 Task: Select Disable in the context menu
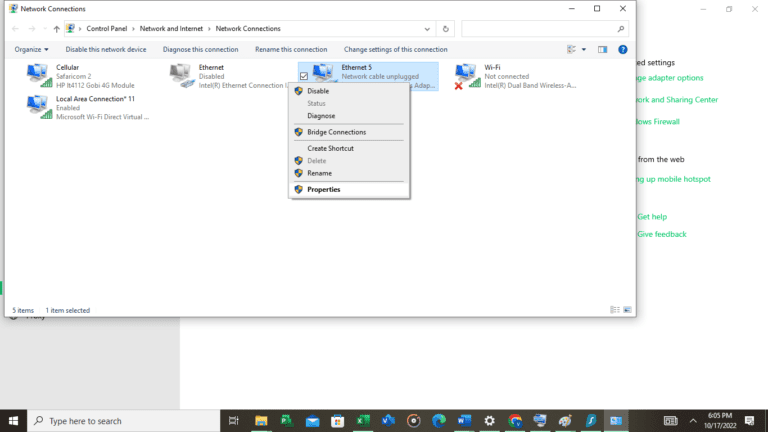318,91
